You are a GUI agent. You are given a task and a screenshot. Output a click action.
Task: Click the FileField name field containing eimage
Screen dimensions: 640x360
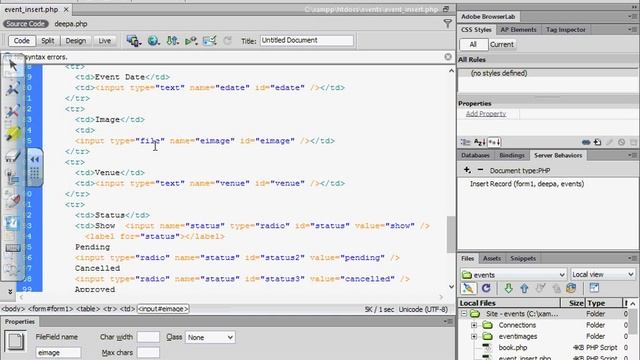[58, 353]
